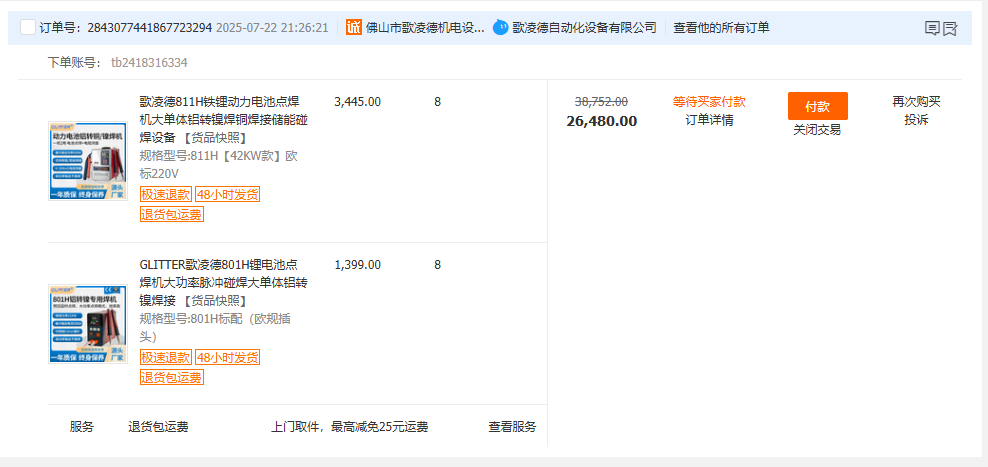Open 订单详情 link
The image size is (988, 467).
pyautogui.click(x=709, y=120)
